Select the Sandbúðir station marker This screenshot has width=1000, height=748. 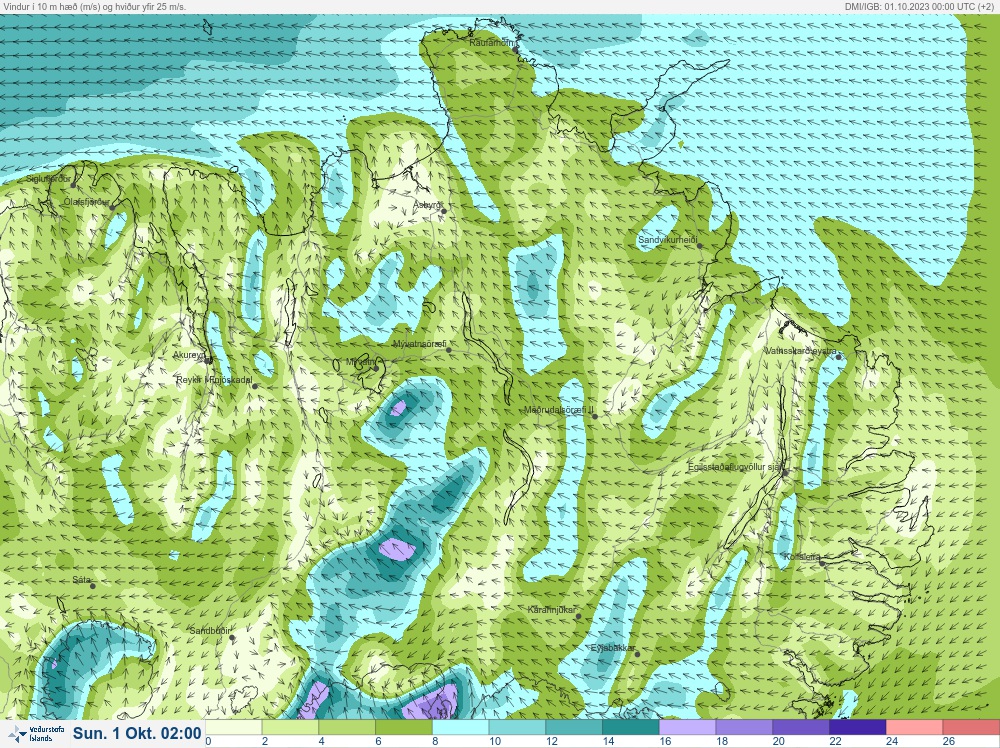232,638
